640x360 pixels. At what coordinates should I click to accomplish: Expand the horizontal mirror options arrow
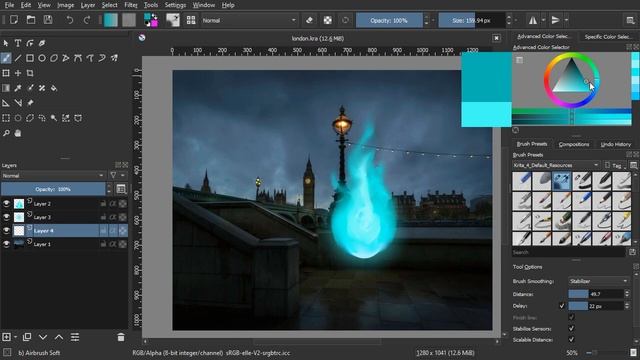coord(543,20)
